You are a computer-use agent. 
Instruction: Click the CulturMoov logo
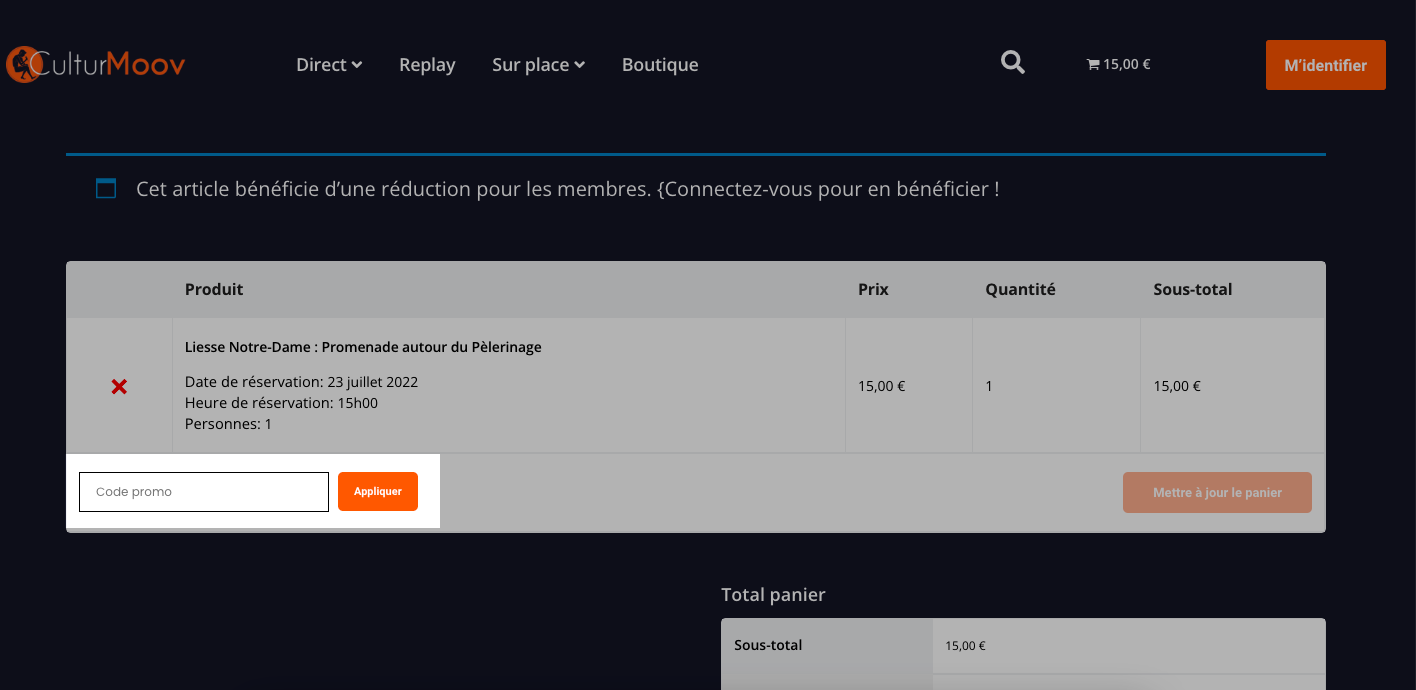(96, 65)
